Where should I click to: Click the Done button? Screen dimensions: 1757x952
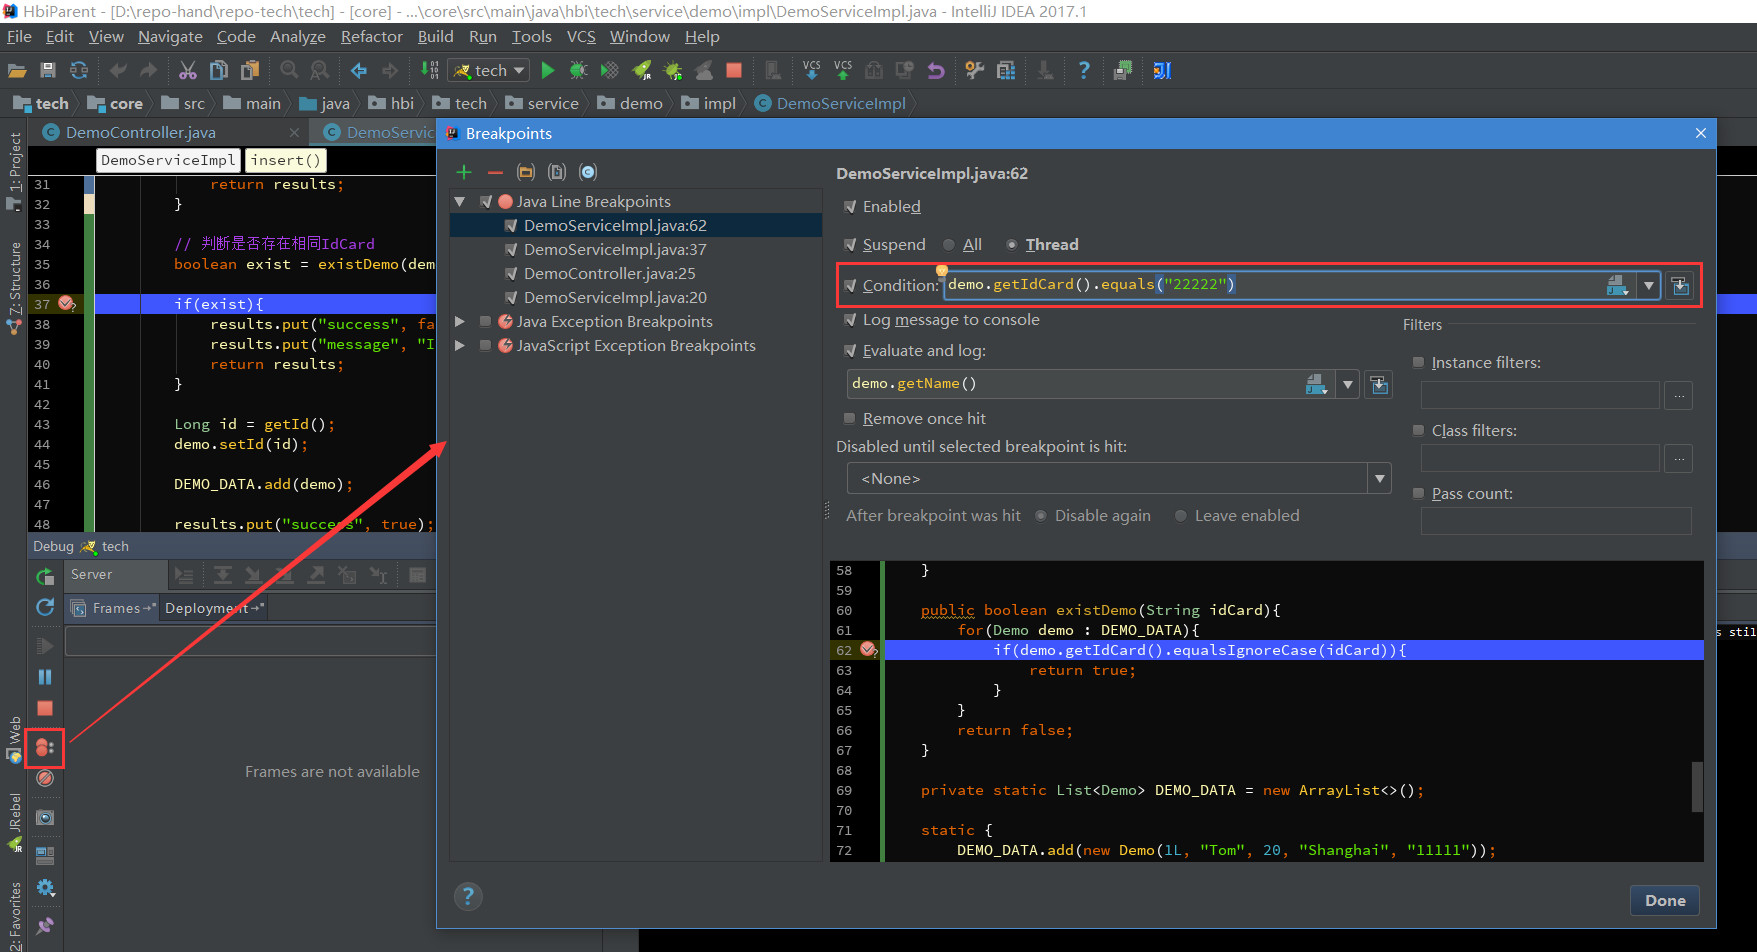[x=1665, y=900]
